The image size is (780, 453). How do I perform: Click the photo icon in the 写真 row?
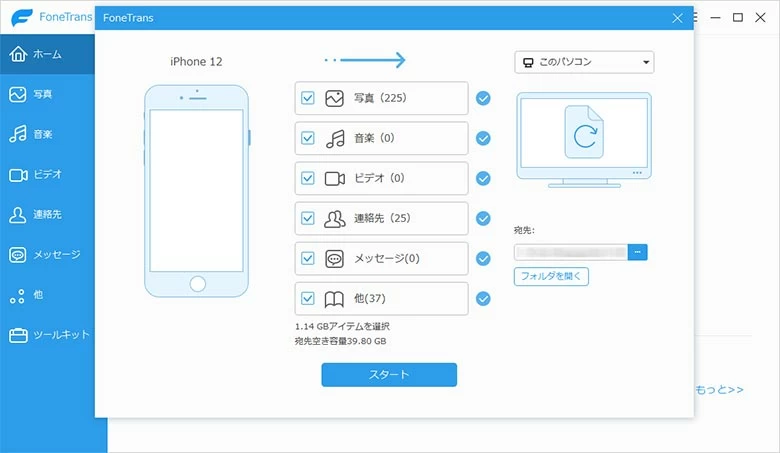pos(335,98)
